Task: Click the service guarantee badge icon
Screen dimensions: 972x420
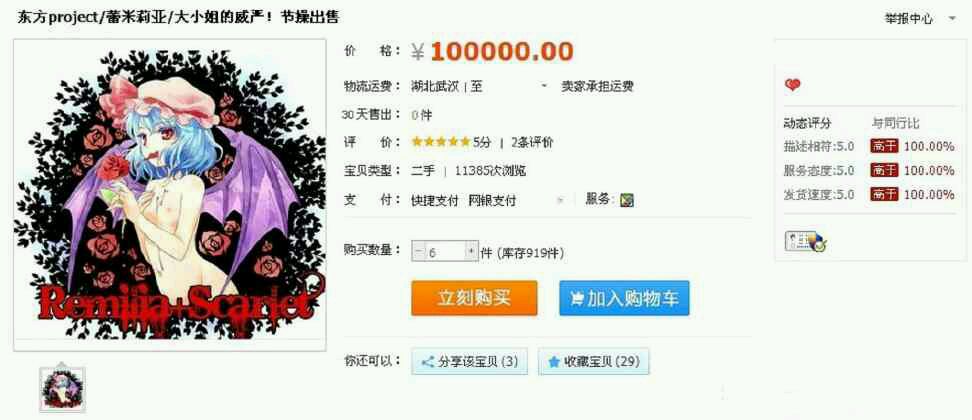Action: pos(627,200)
